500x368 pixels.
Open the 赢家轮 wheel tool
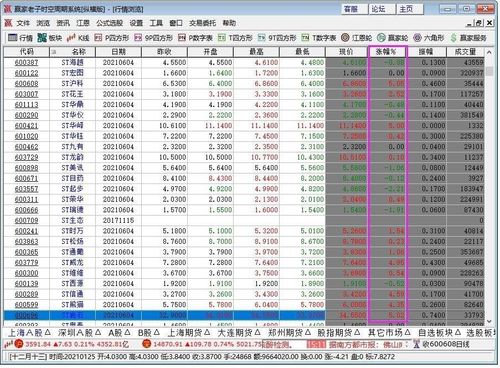393,38
